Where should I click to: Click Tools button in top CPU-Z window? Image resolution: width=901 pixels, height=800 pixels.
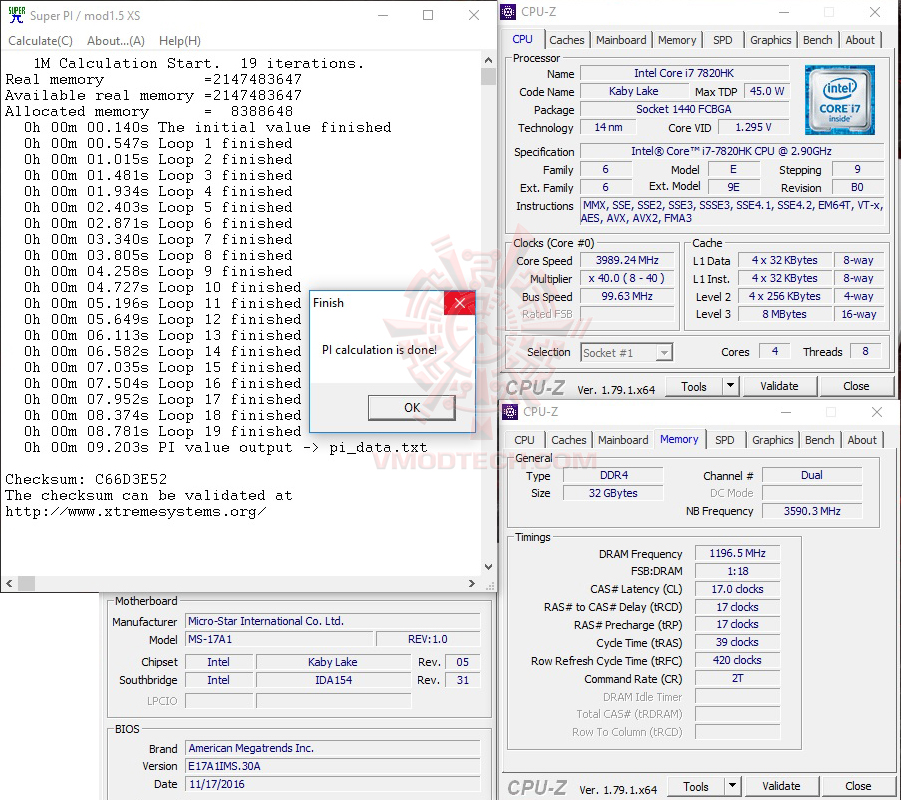coord(694,386)
